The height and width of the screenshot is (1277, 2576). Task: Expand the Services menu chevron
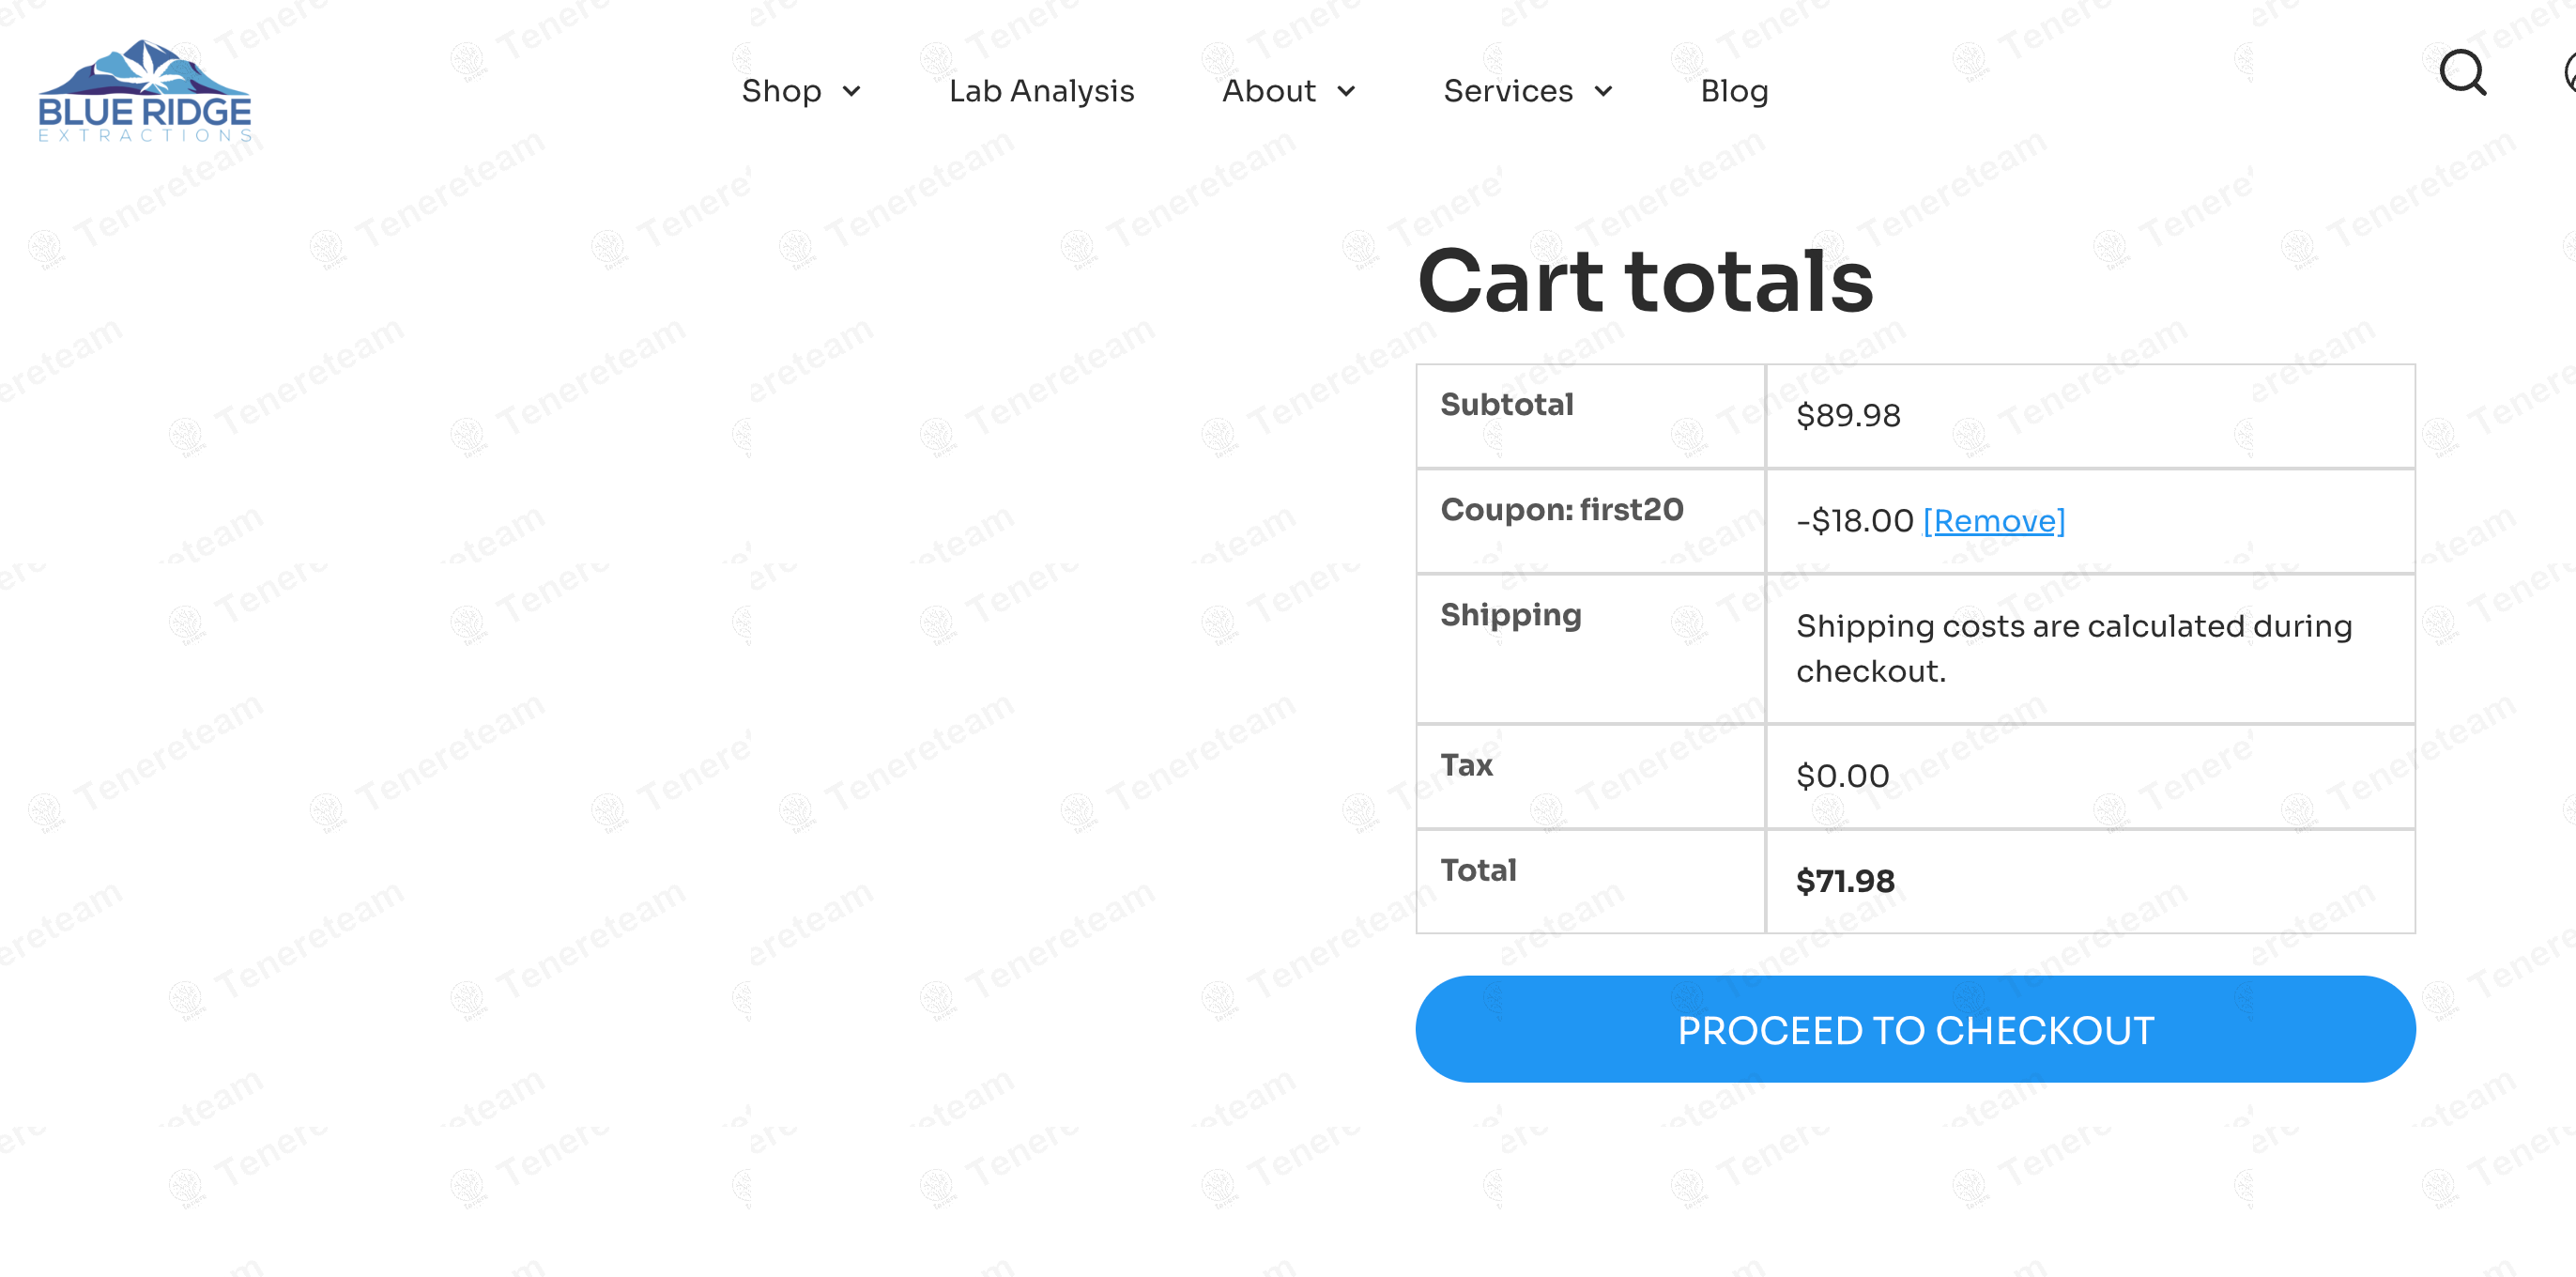coord(1603,92)
